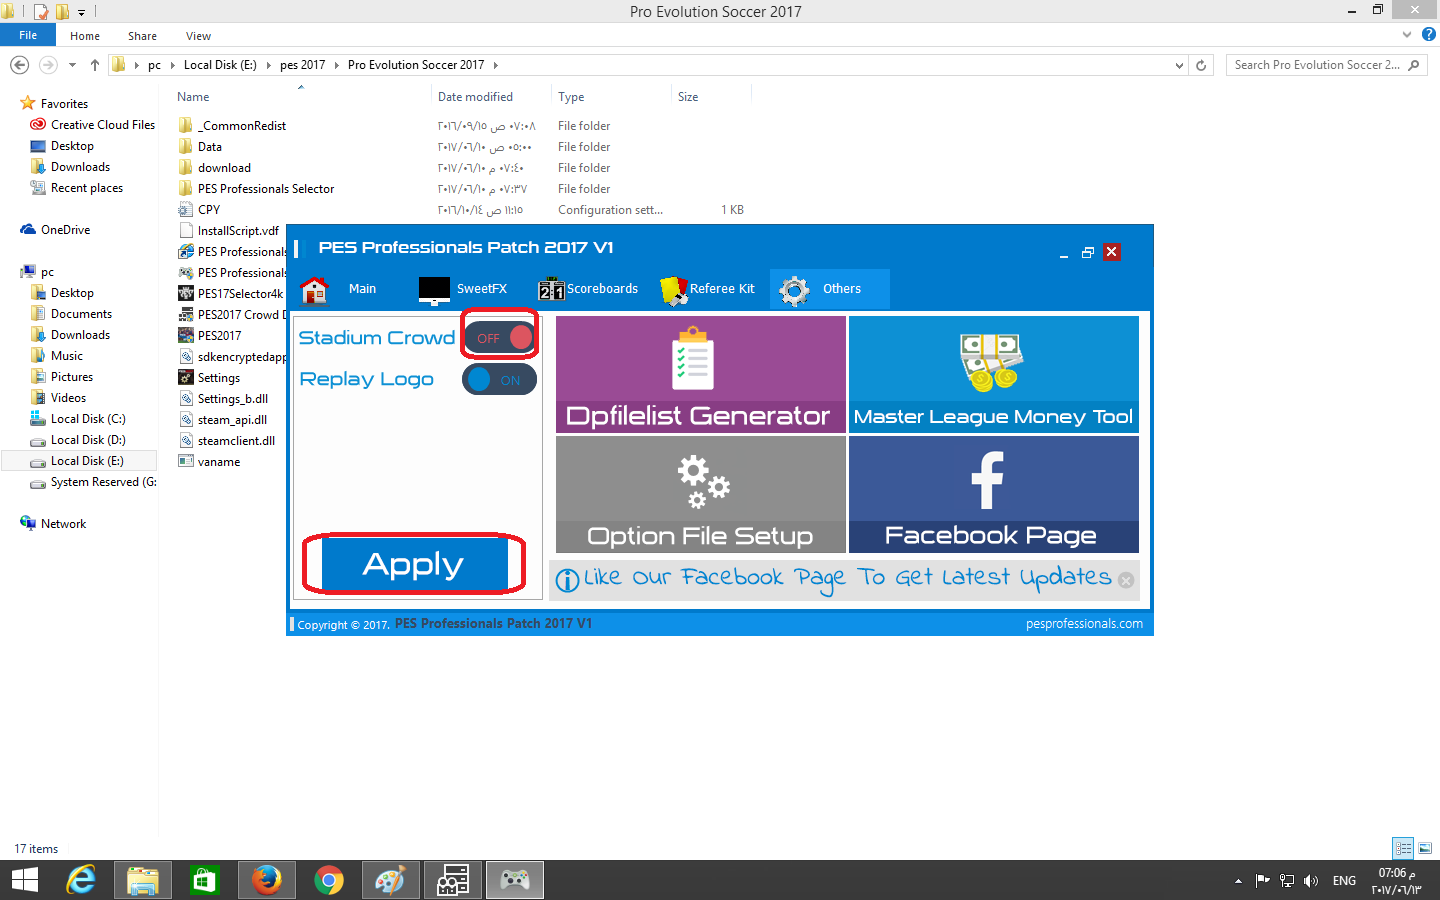The height and width of the screenshot is (900, 1440).
Task: Expand breadcrumb arrow after pc
Action: [172, 65]
